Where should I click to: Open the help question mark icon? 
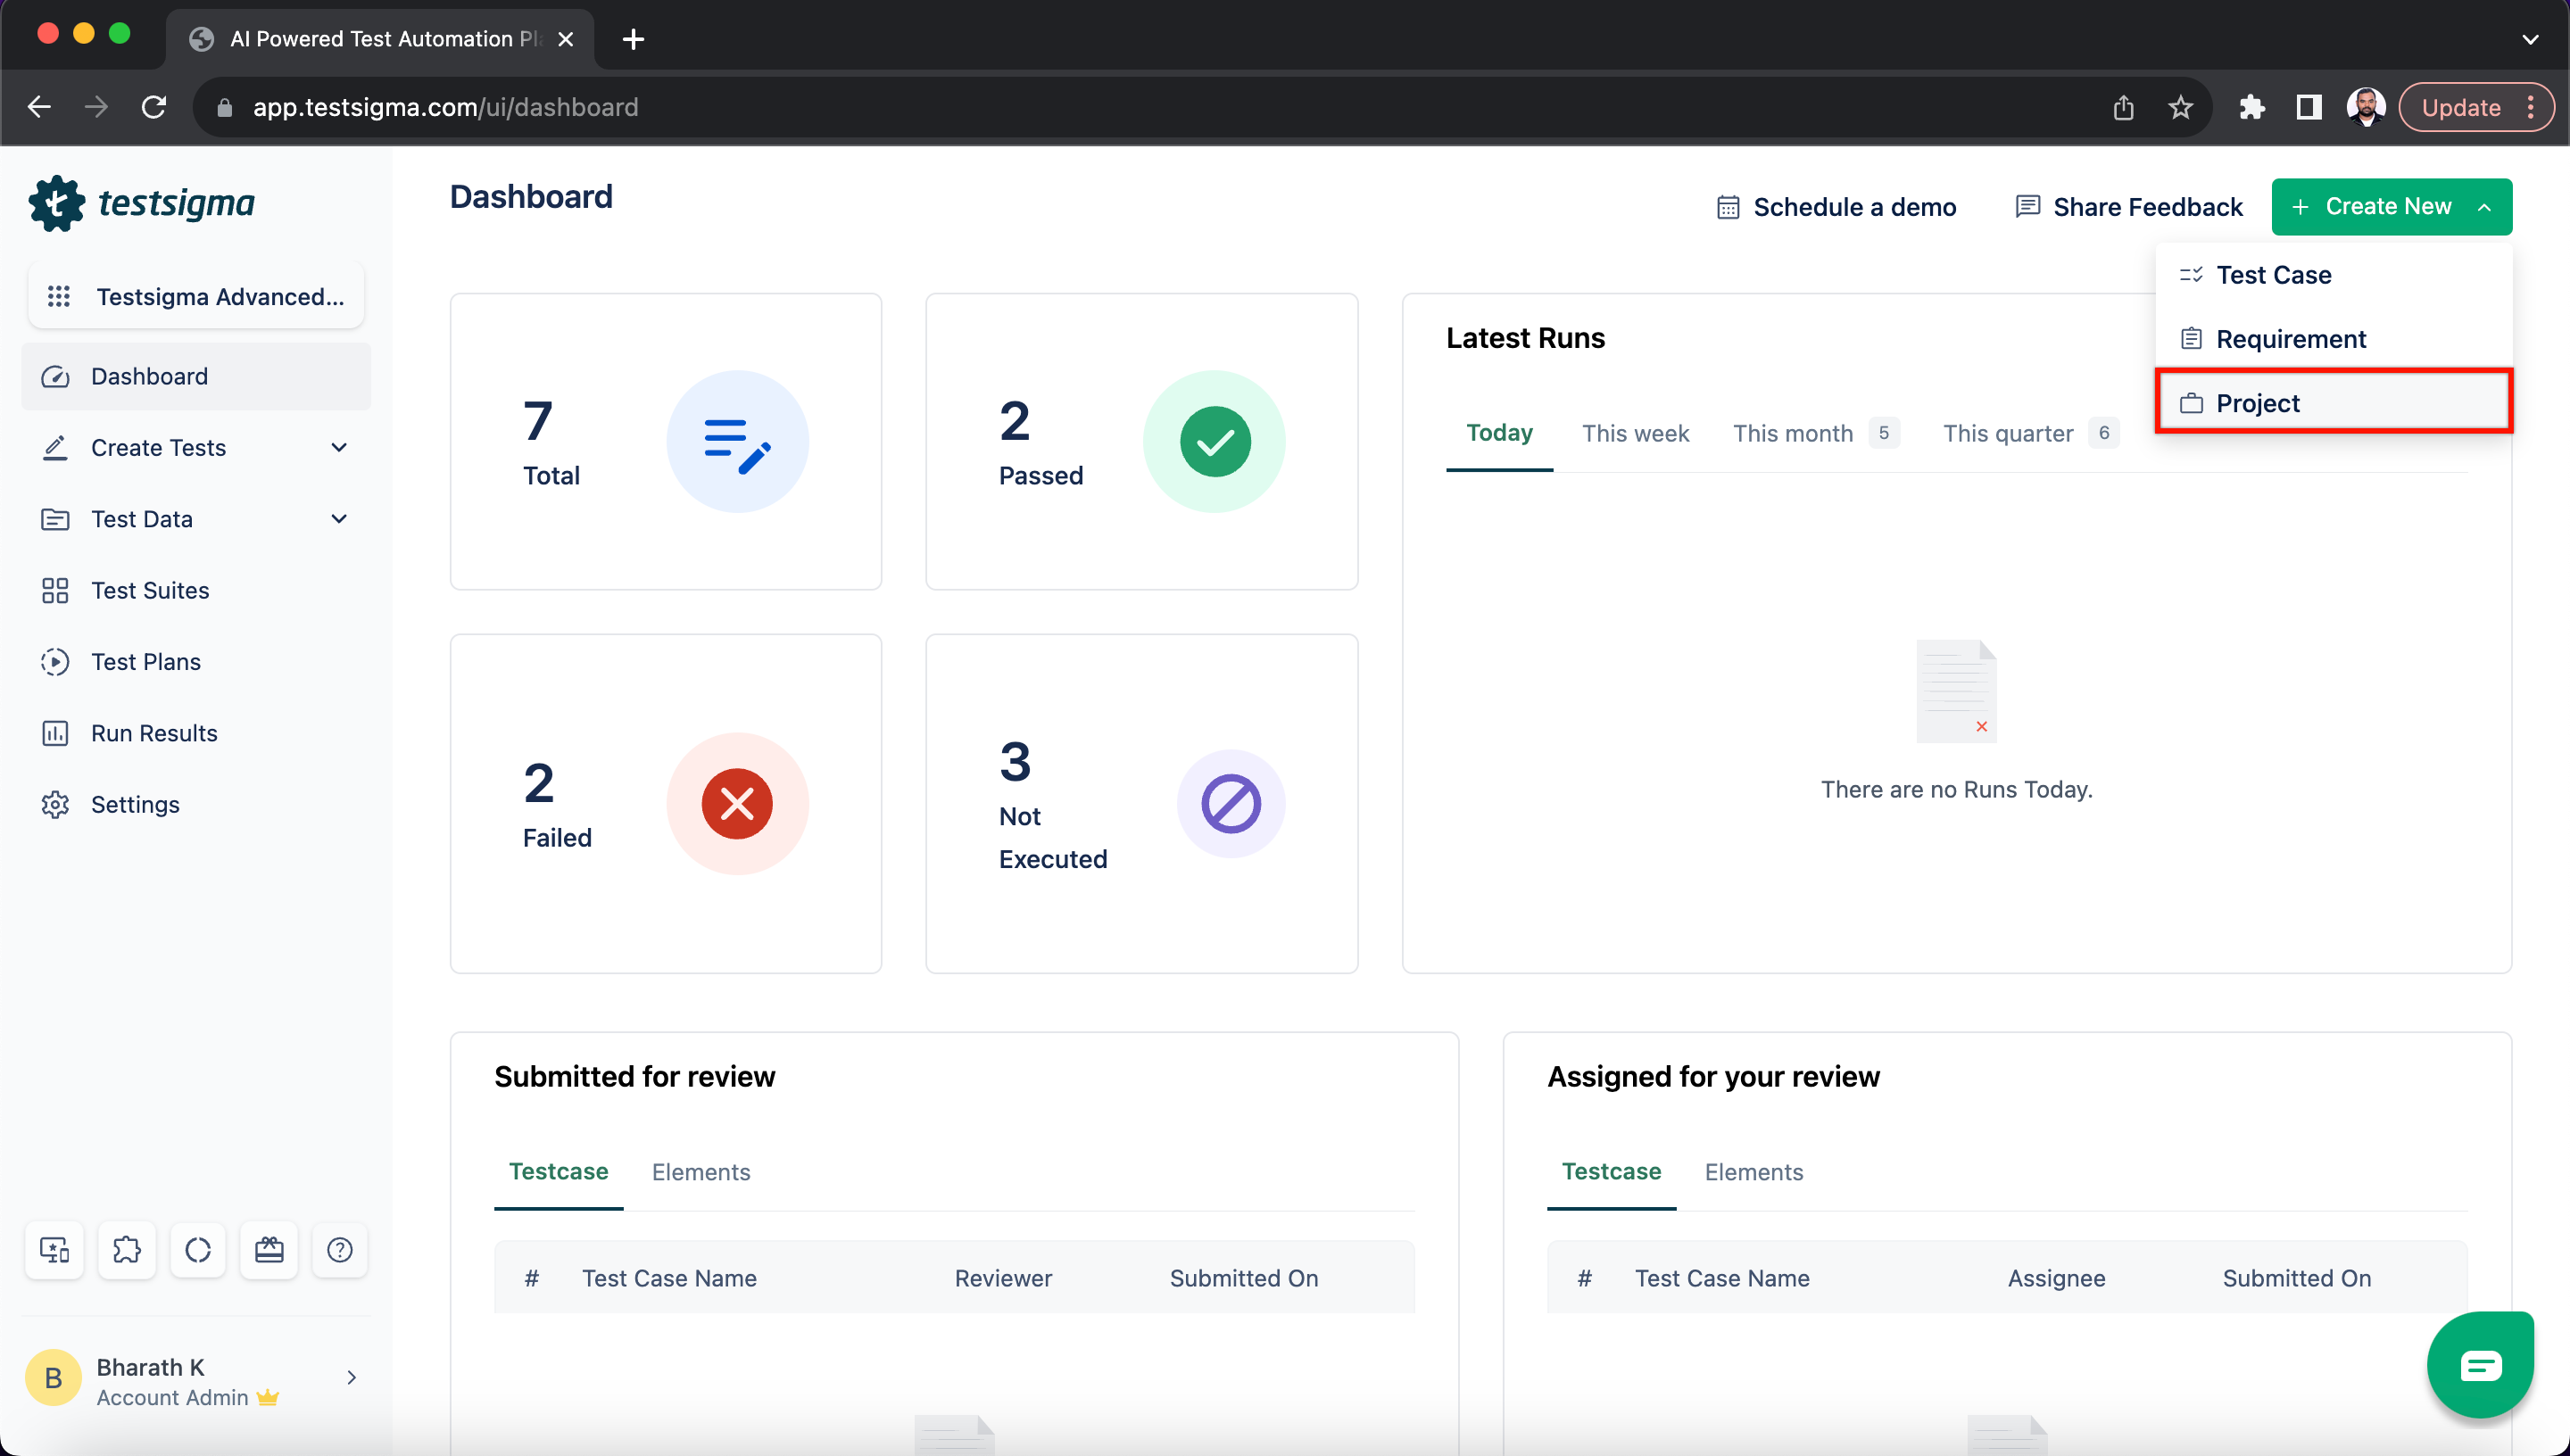point(339,1249)
